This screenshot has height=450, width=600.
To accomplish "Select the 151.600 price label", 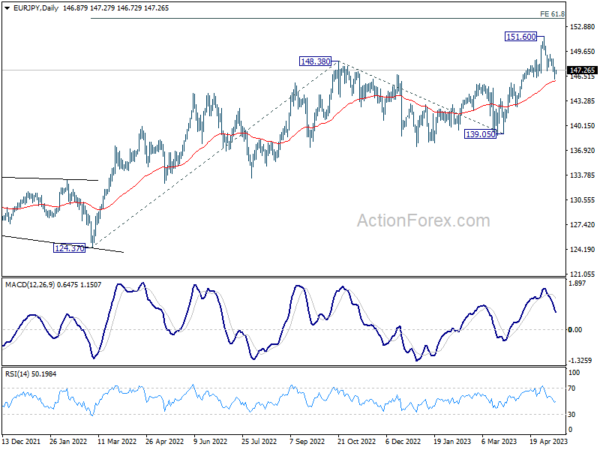I will click(x=520, y=37).
